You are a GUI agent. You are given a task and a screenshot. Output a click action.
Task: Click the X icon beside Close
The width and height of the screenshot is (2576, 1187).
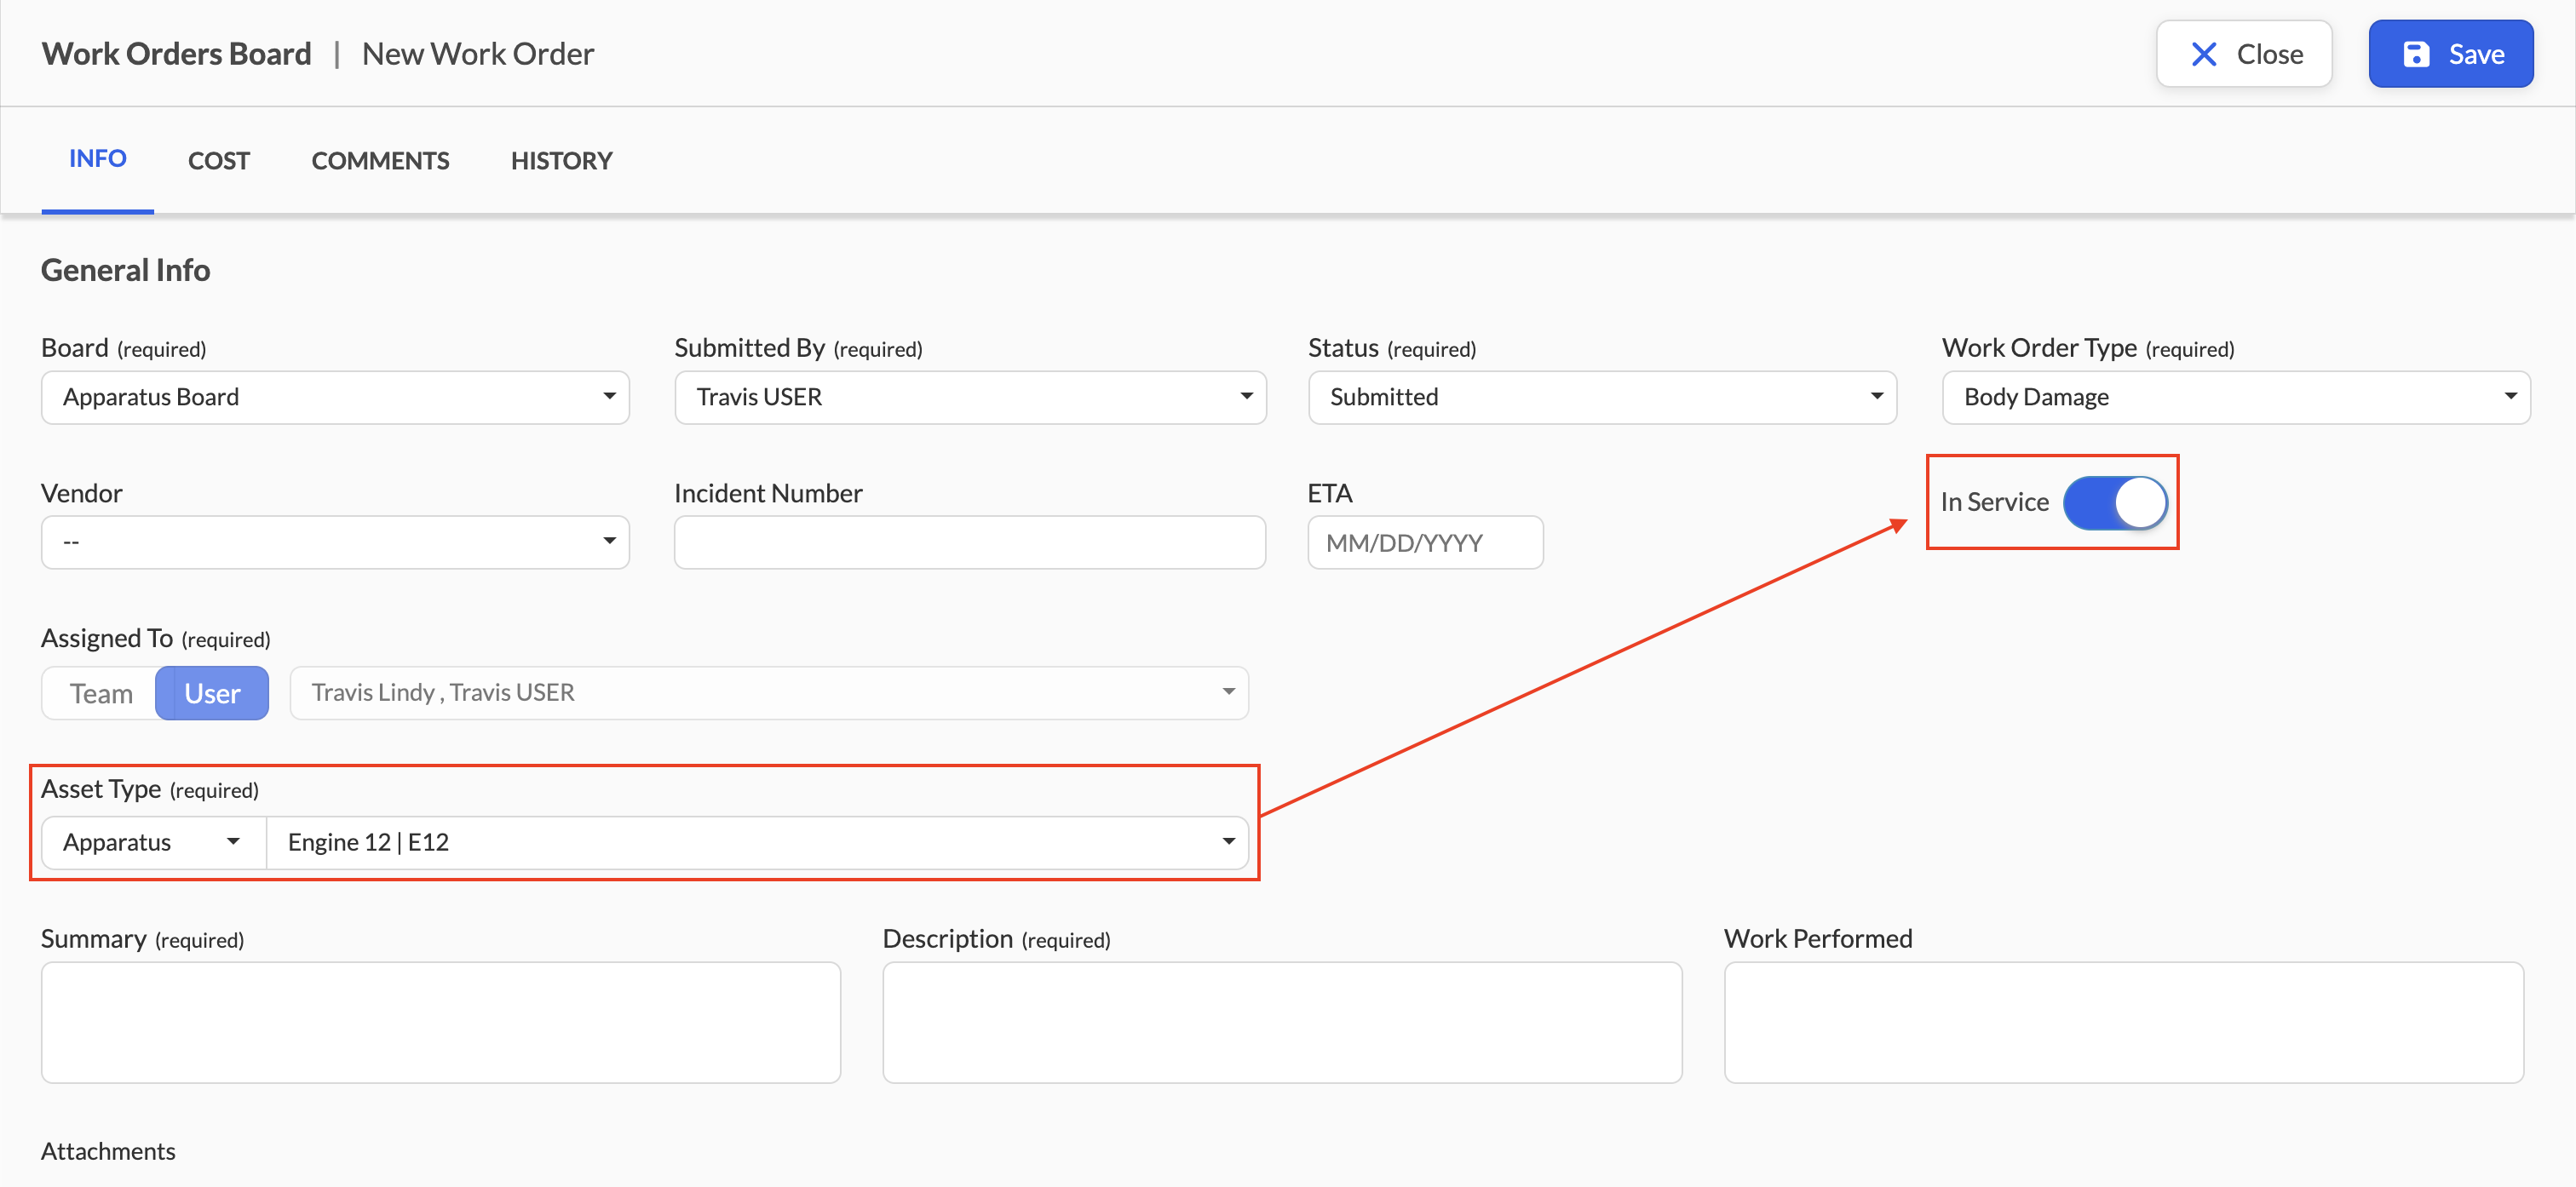[2204, 54]
